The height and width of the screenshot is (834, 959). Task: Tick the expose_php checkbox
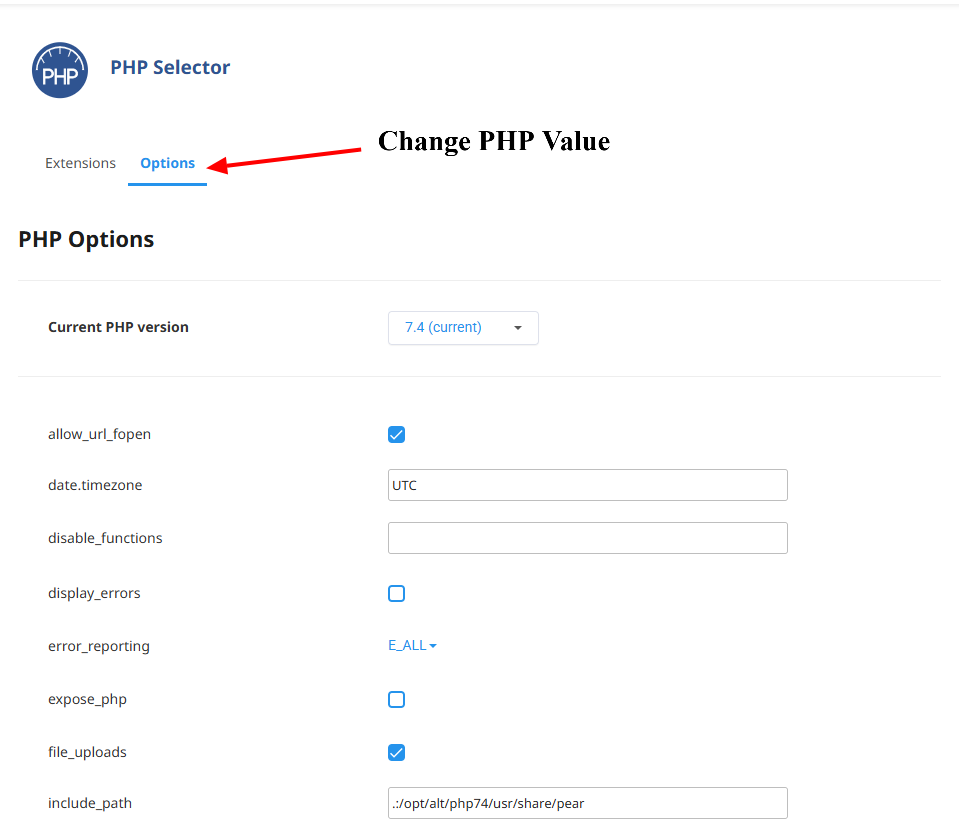pyautogui.click(x=397, y=699)
